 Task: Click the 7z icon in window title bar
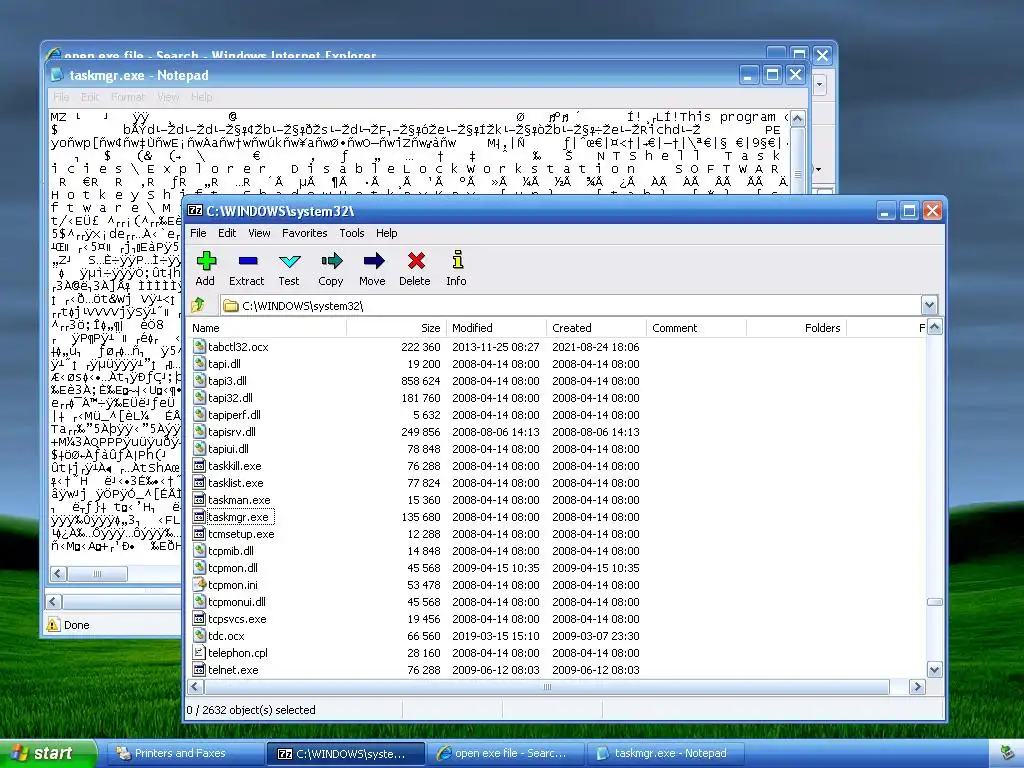coord(195,210)
